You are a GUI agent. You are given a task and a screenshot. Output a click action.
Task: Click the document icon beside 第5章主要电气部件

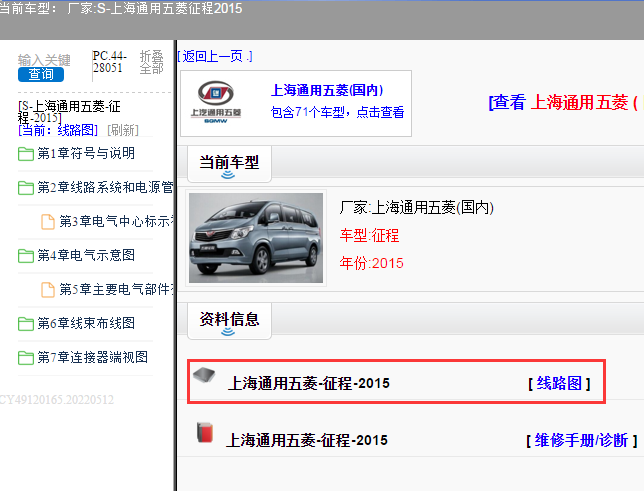pos(48,290)
